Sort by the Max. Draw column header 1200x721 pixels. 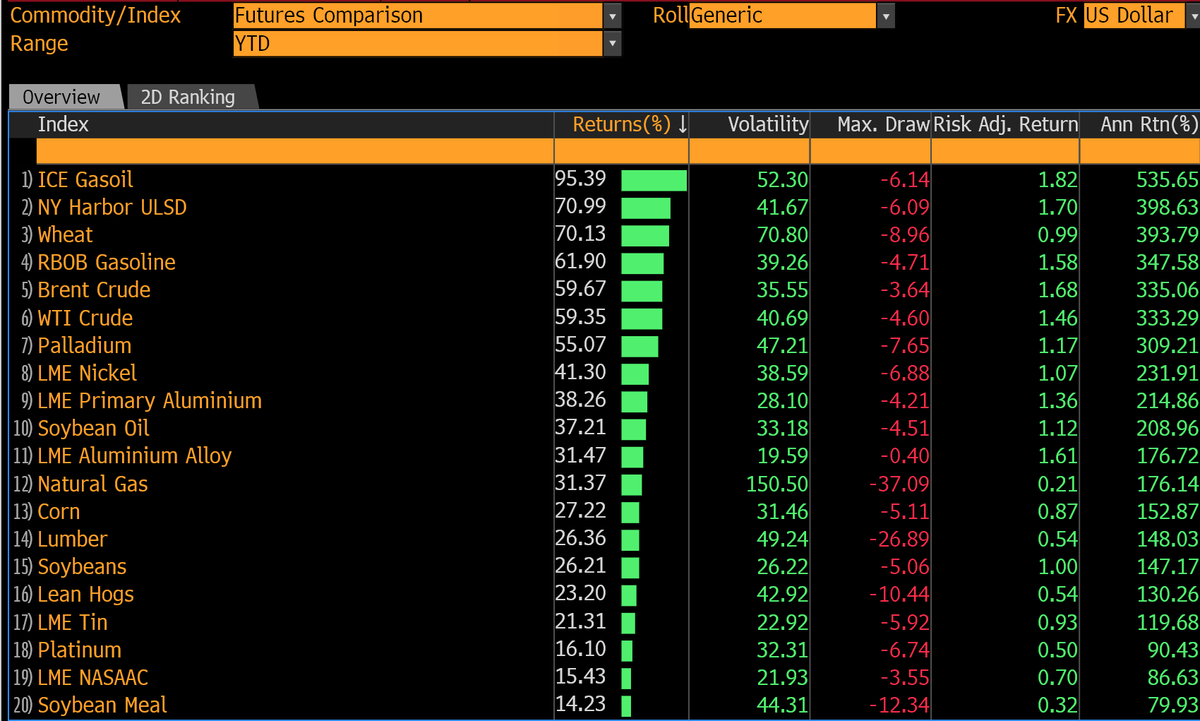click(x=884, y=124)
